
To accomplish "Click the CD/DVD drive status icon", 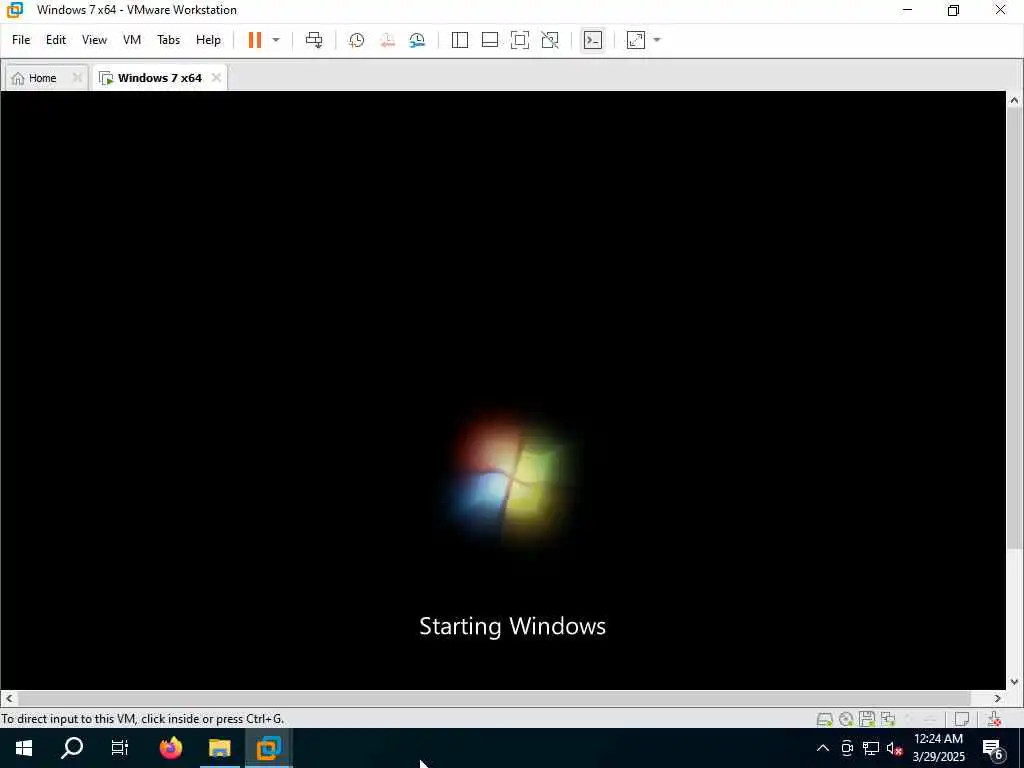I will point(846,719).
